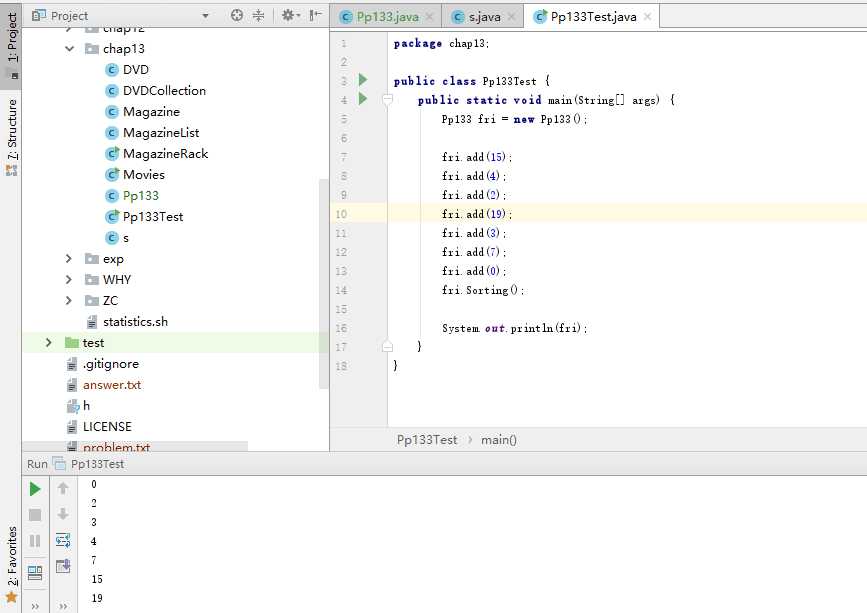
Task: Switch to the Pp133.java tab
Action: [387, 17]
